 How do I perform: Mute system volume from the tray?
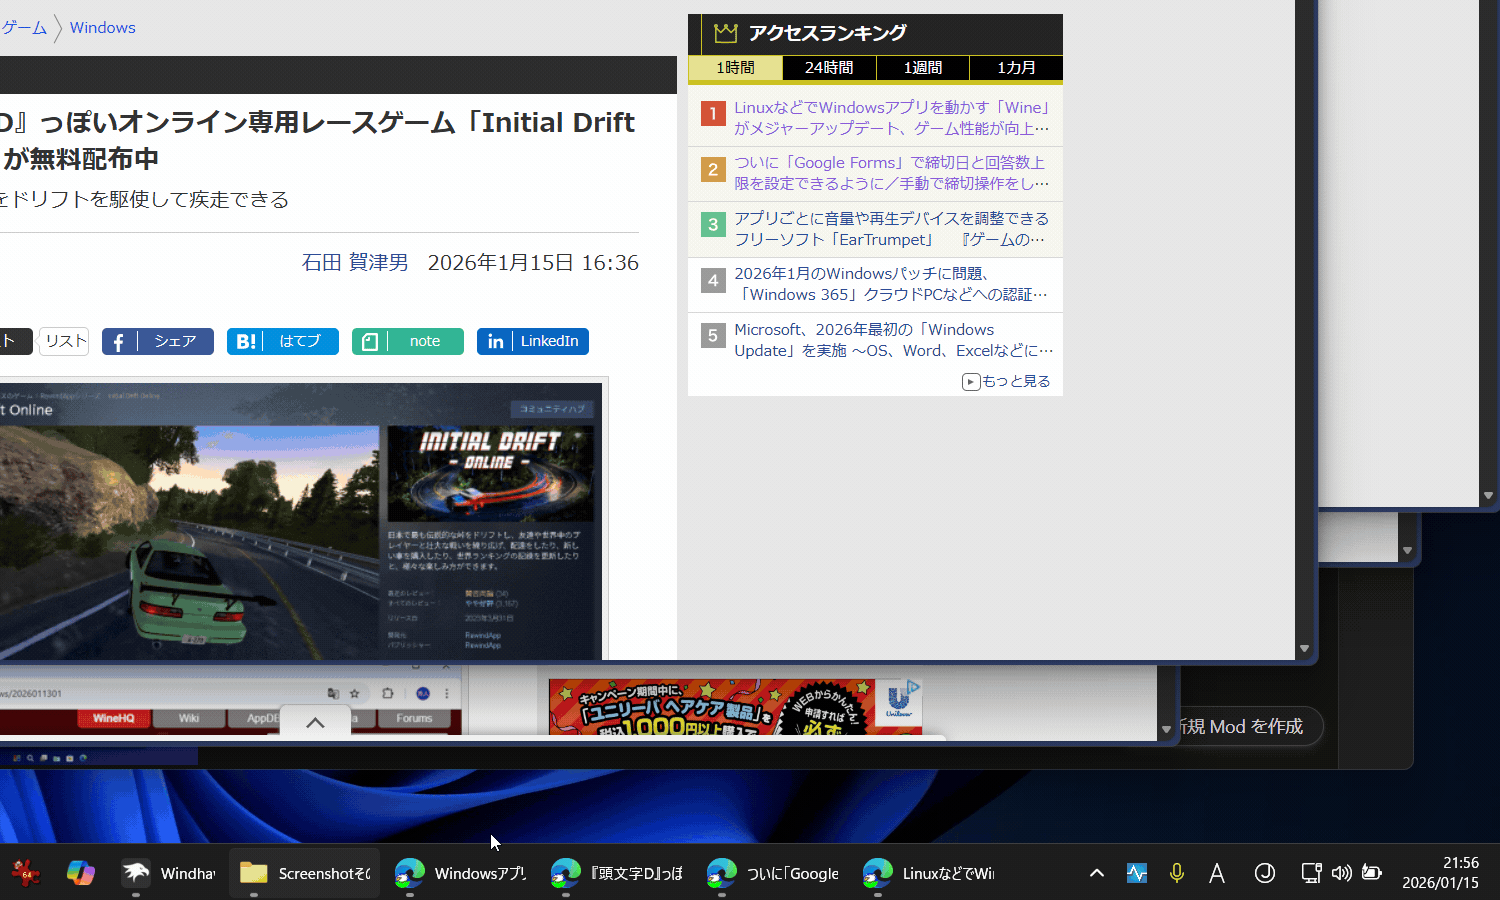pos(1341,872)
